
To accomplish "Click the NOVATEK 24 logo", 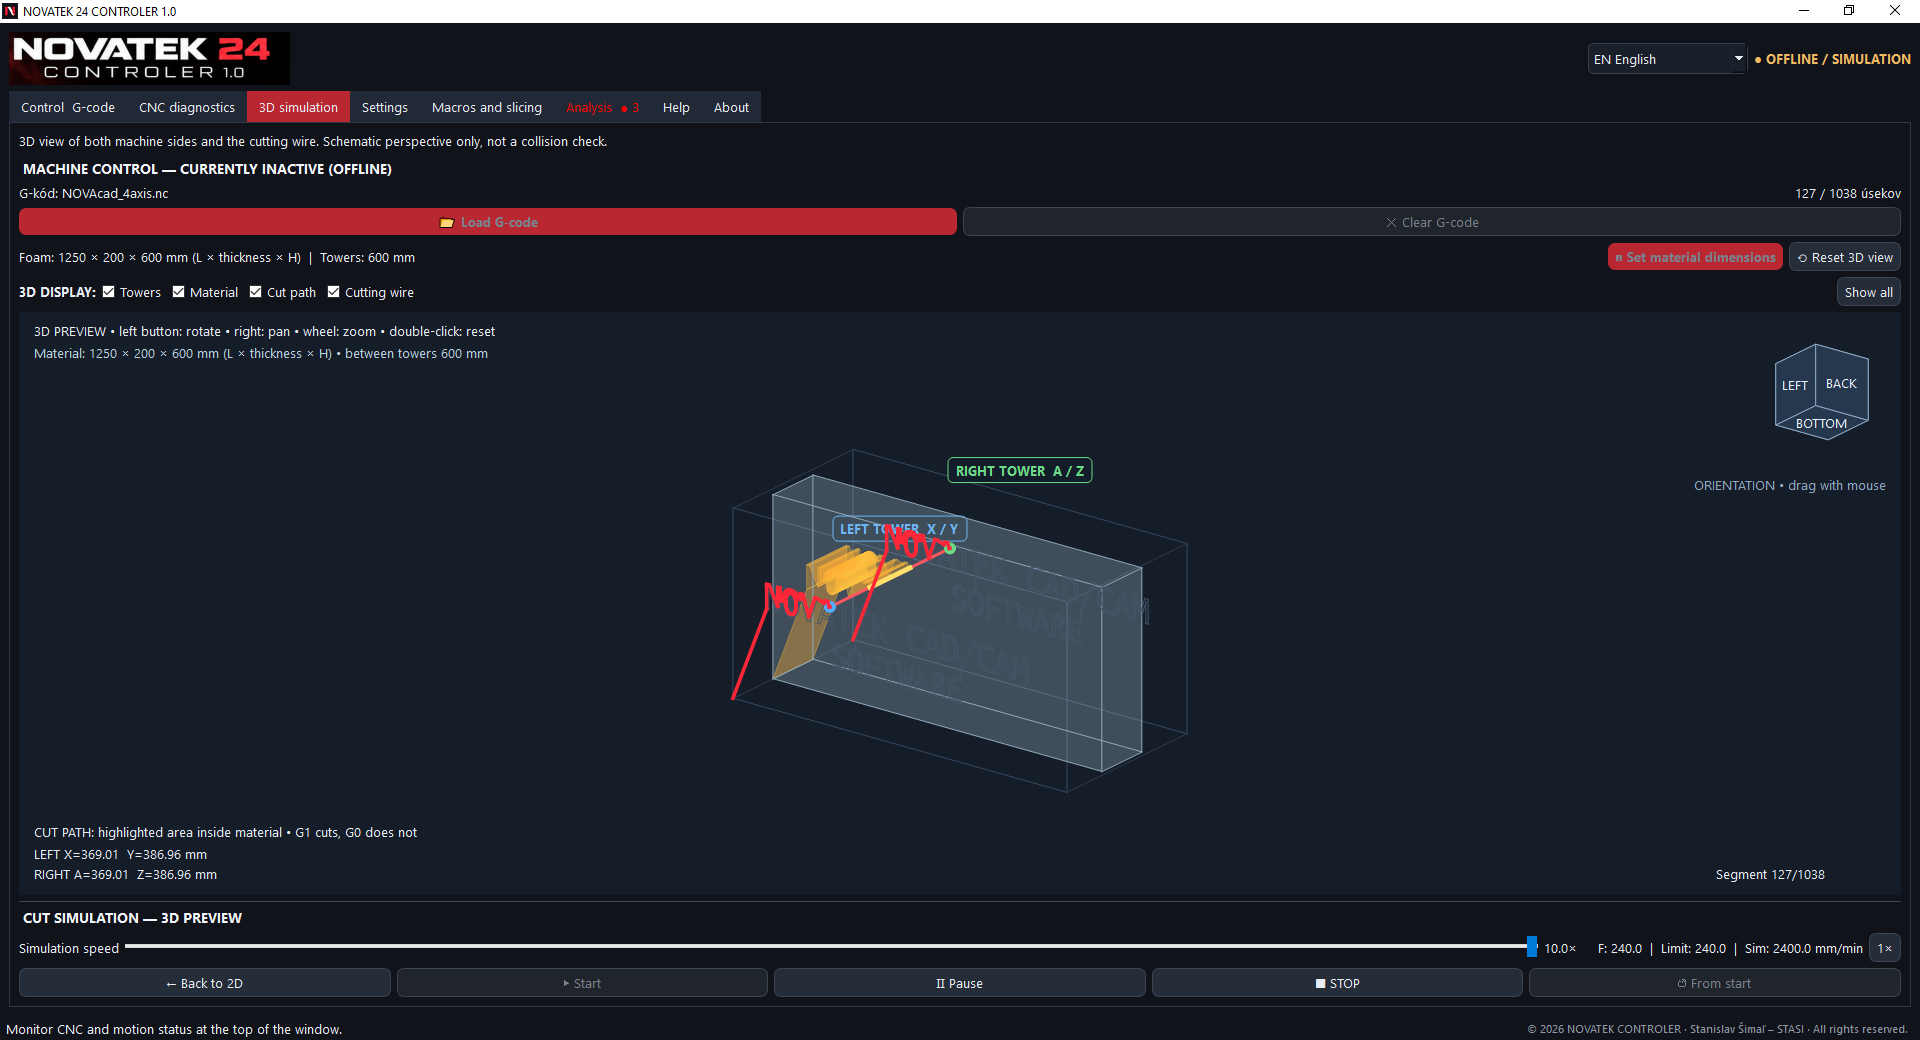I will (150, 58).
